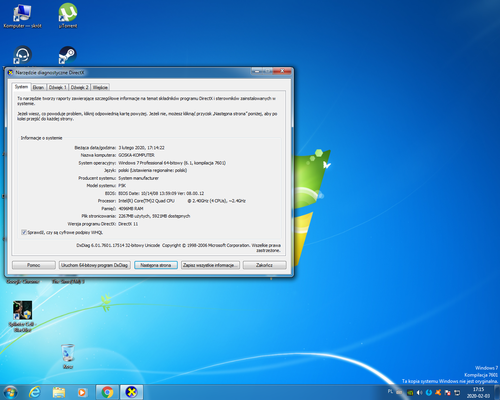Screen dimensions: 500x400
Task: Click Zapisz wszystkie informacje button
Action: (210, 265)
